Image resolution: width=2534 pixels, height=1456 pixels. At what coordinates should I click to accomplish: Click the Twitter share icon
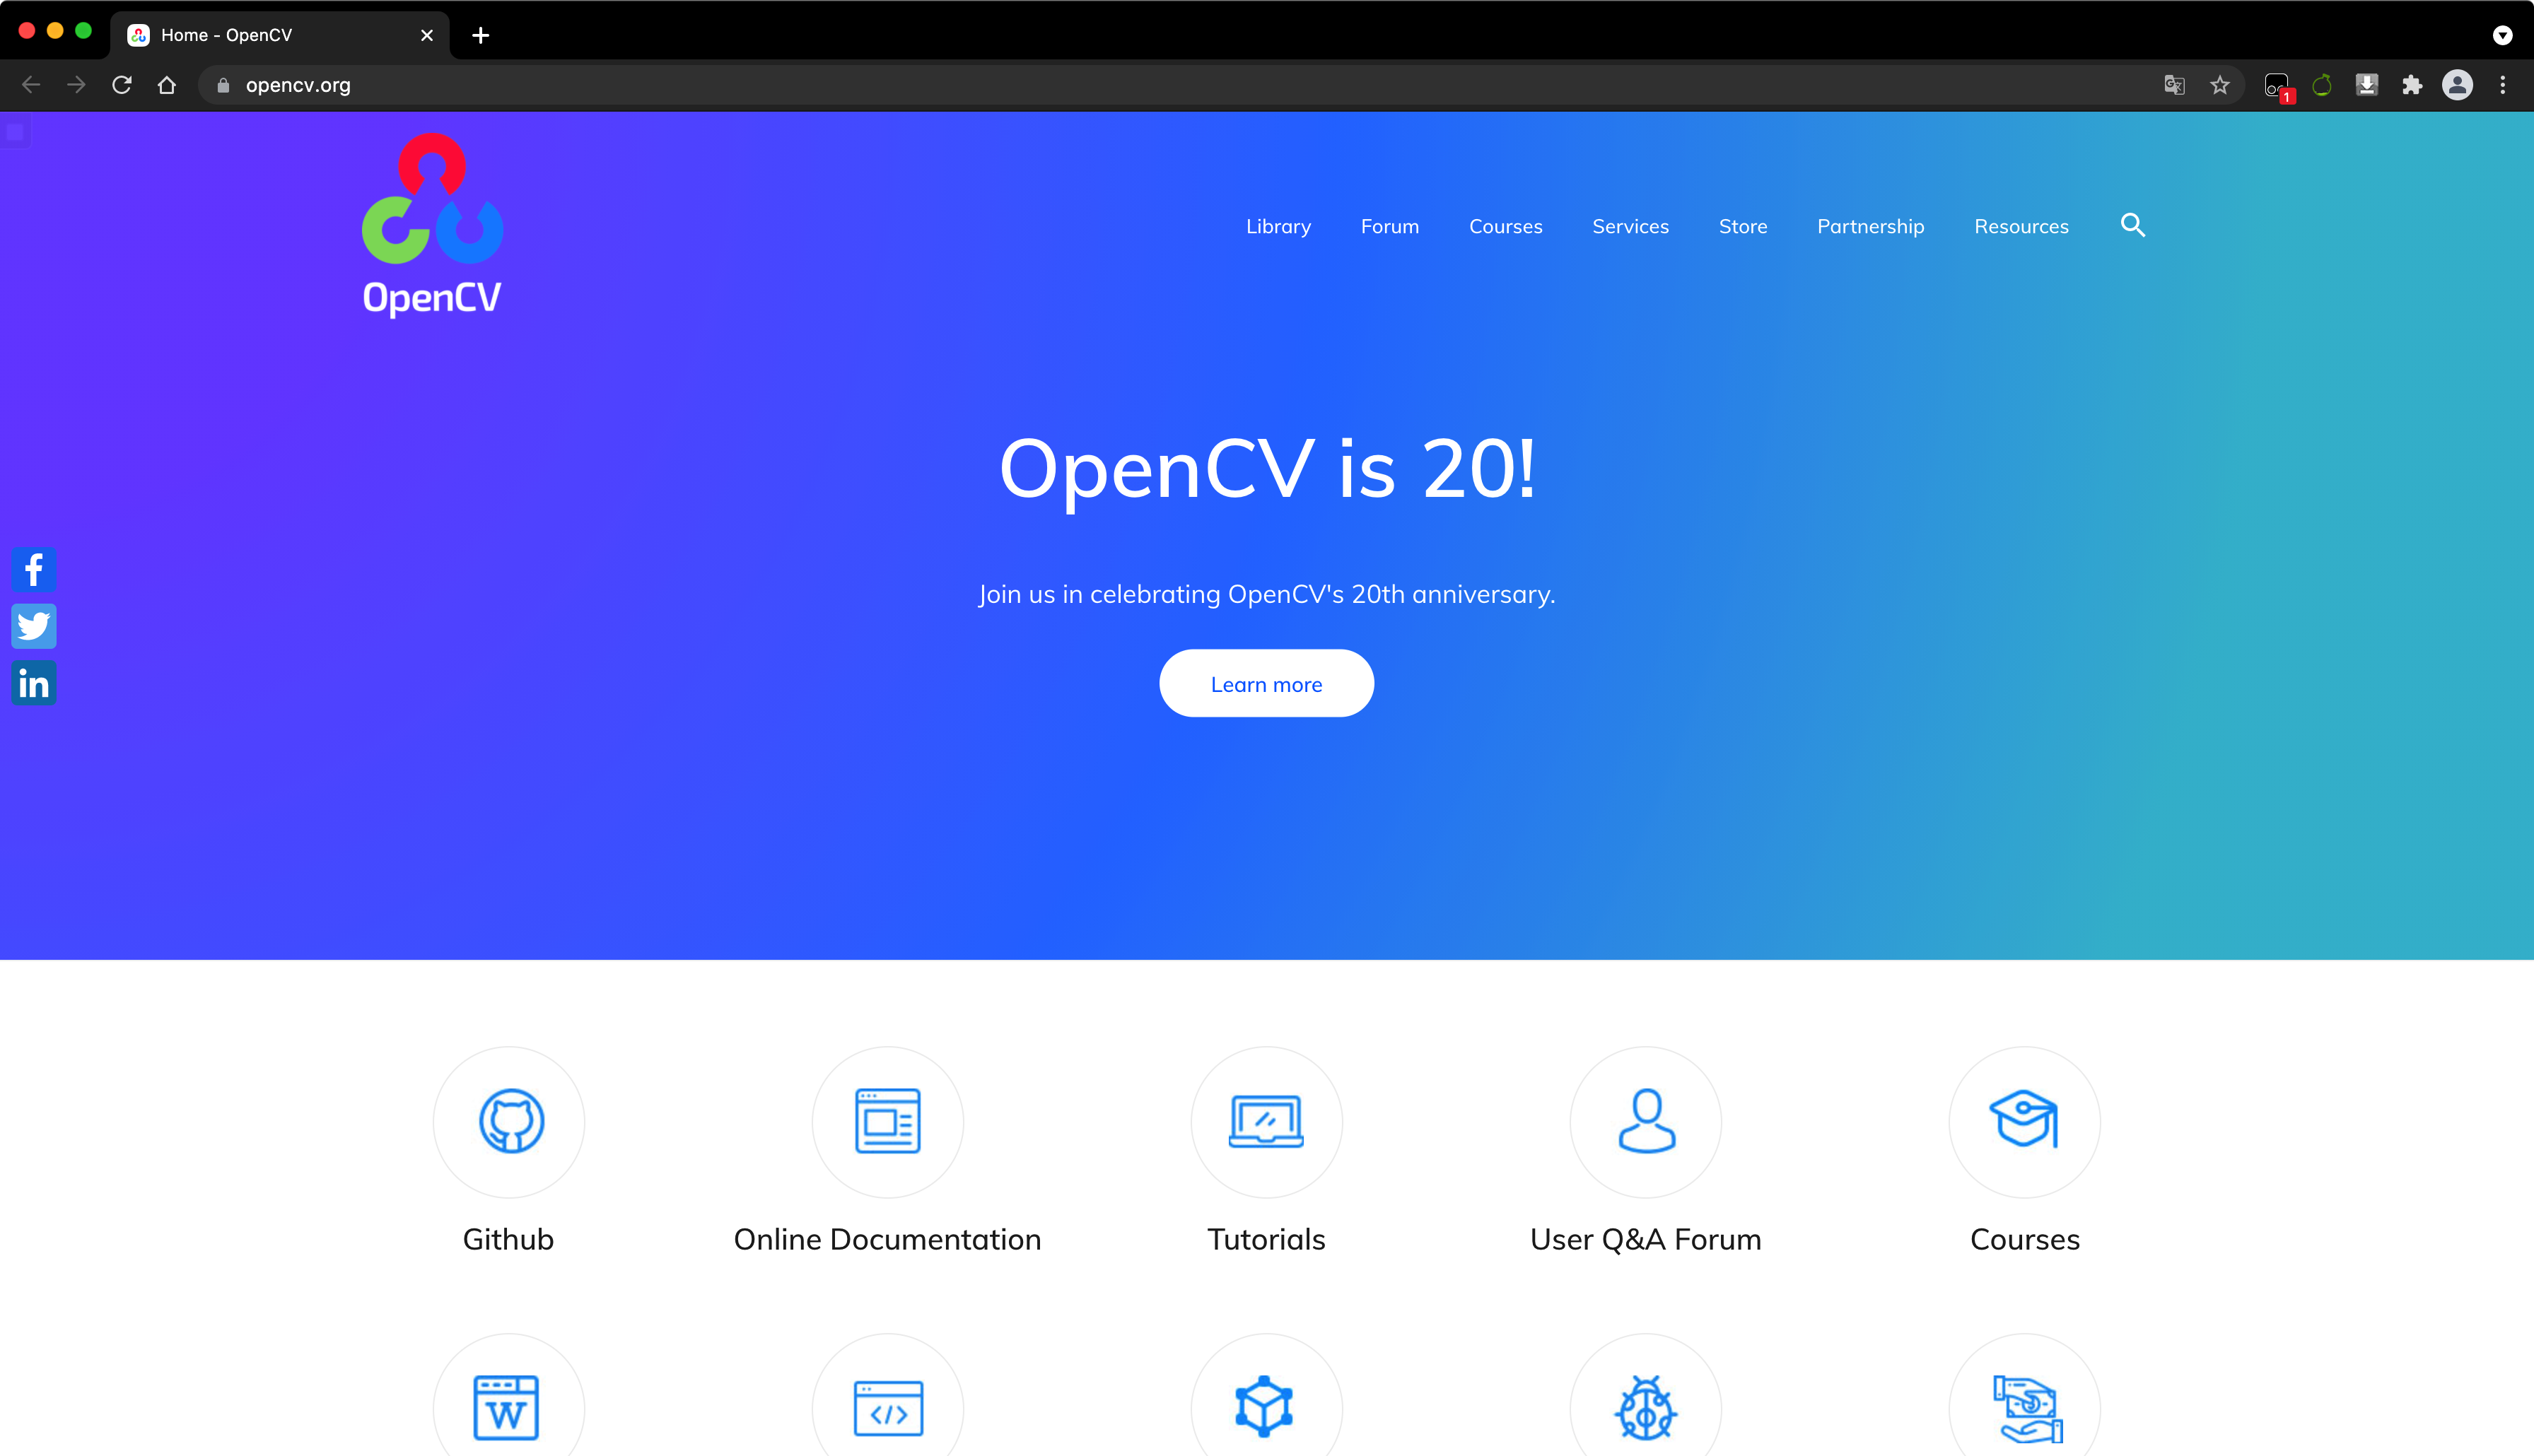tap(33, 626)
